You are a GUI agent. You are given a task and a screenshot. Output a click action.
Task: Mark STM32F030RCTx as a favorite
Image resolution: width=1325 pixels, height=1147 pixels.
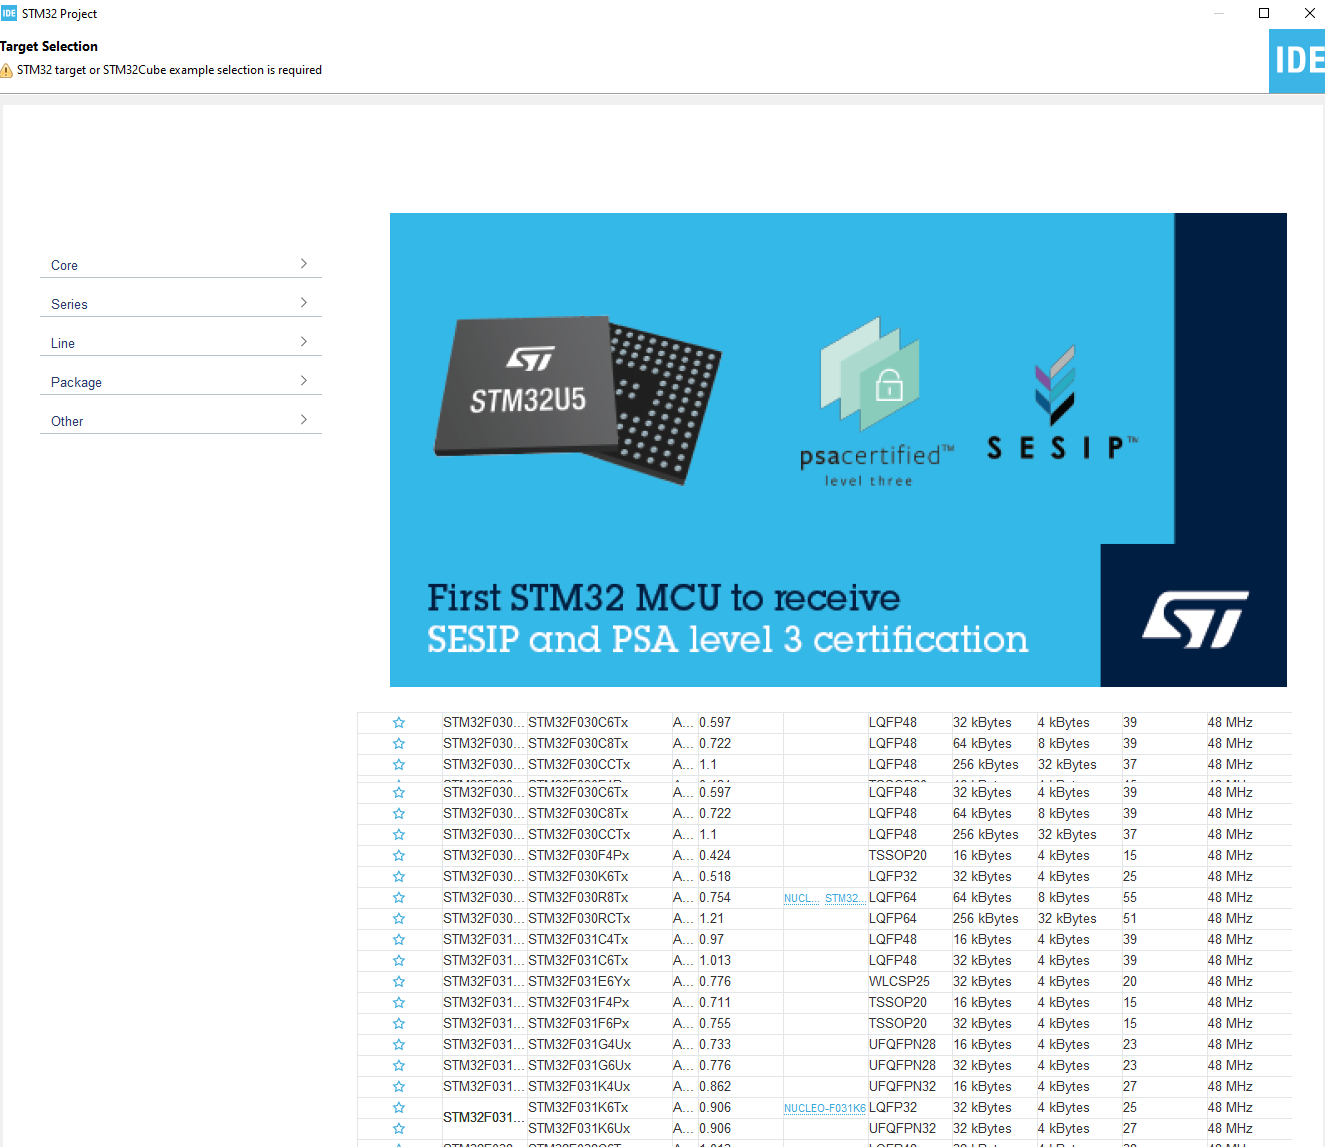pyautogui.click(x=399, y=918)
